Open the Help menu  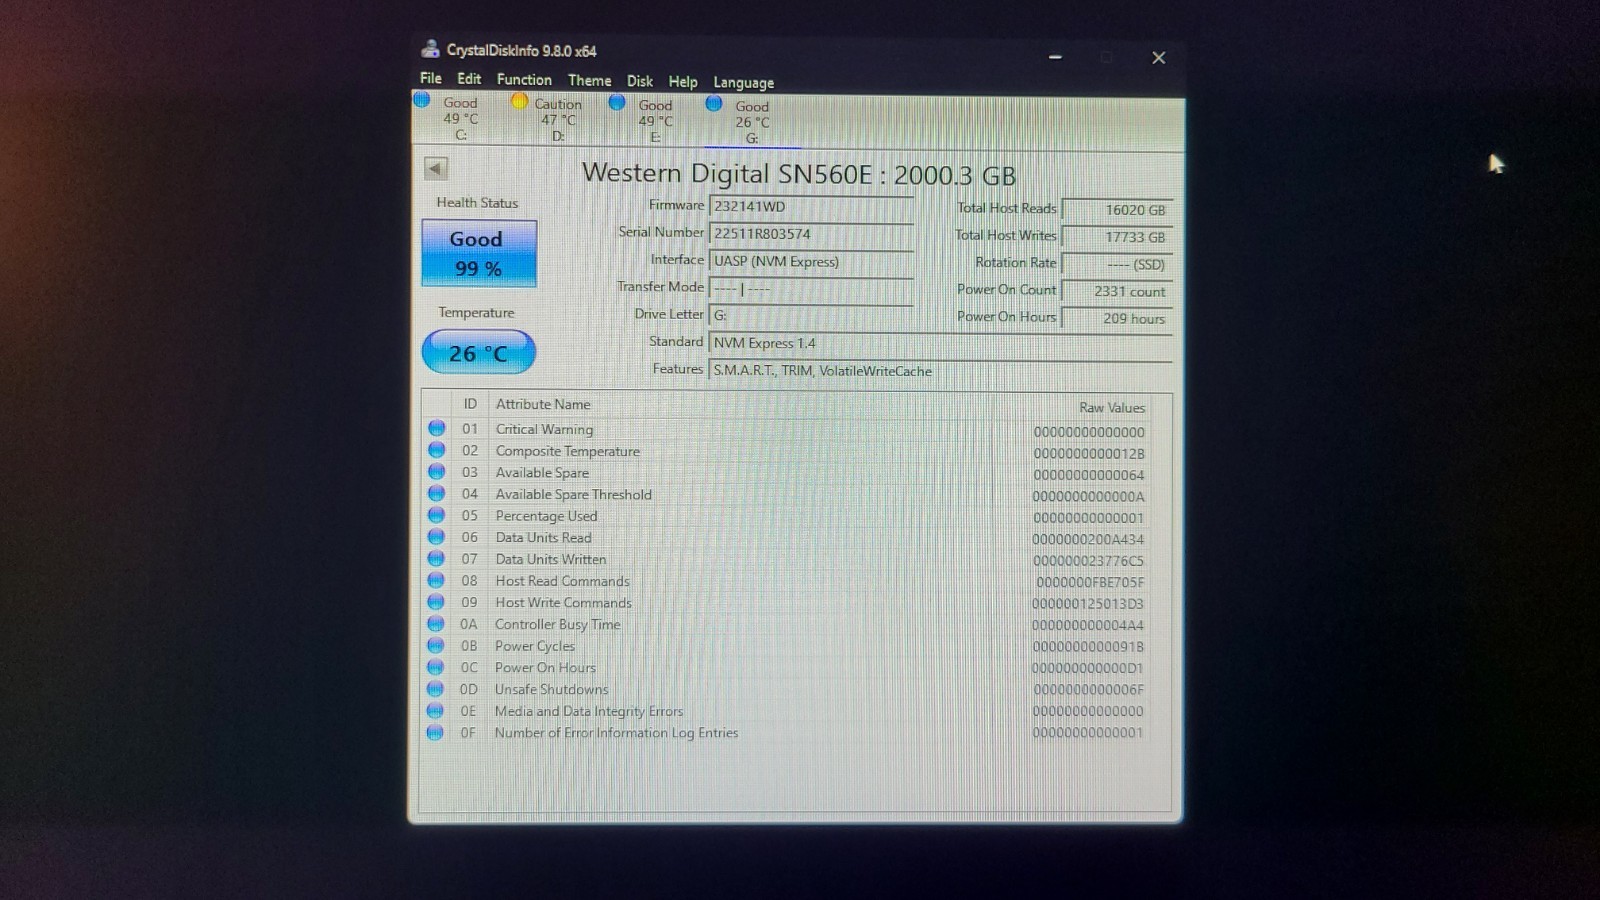pyautogui.click(x=683, y=82)
